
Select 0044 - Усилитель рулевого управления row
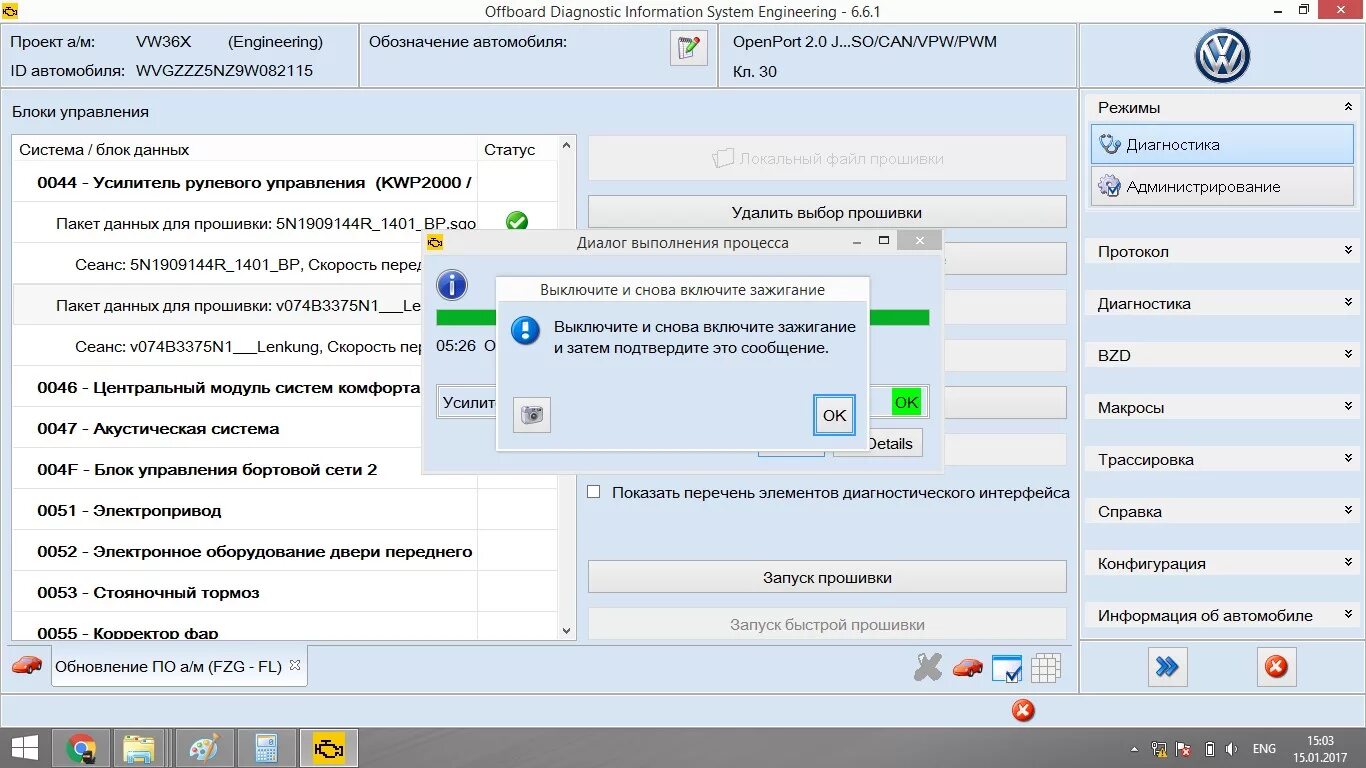(285, 182)
